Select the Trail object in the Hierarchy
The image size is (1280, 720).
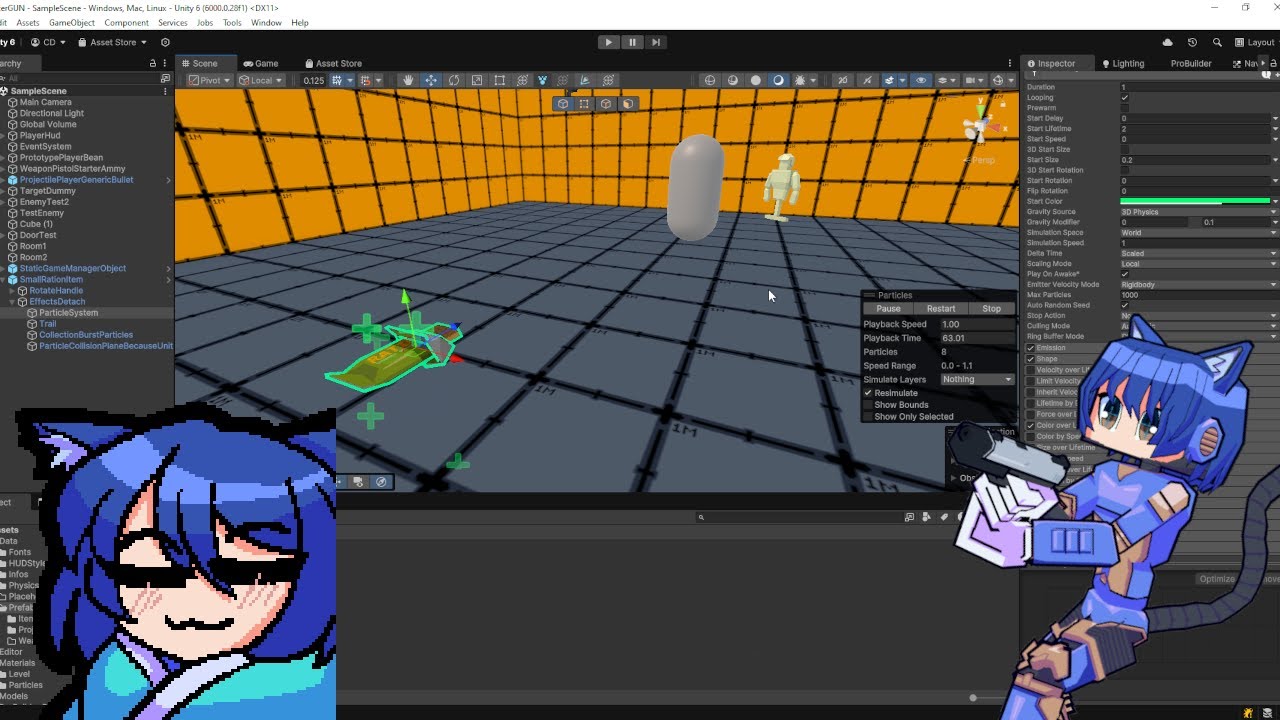point(48,324)
